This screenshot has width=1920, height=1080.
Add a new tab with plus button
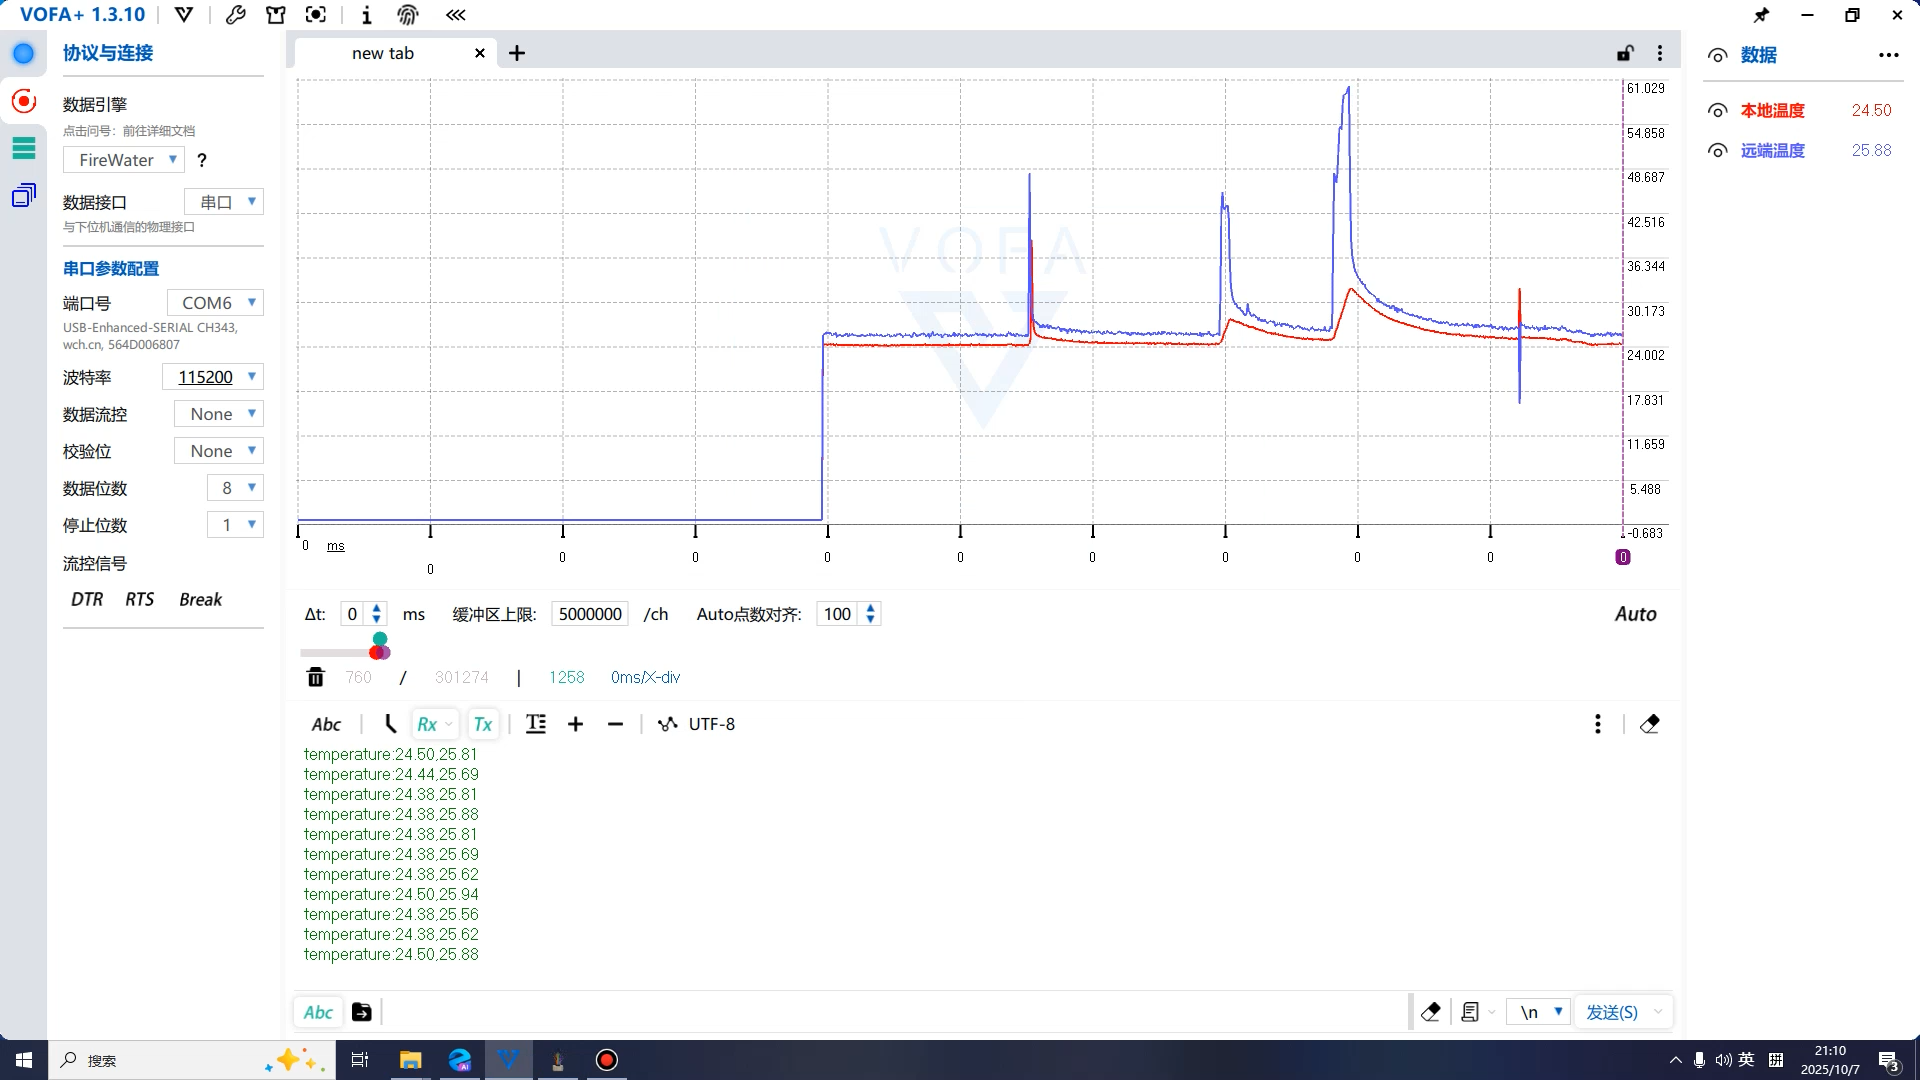click(516, 53)
